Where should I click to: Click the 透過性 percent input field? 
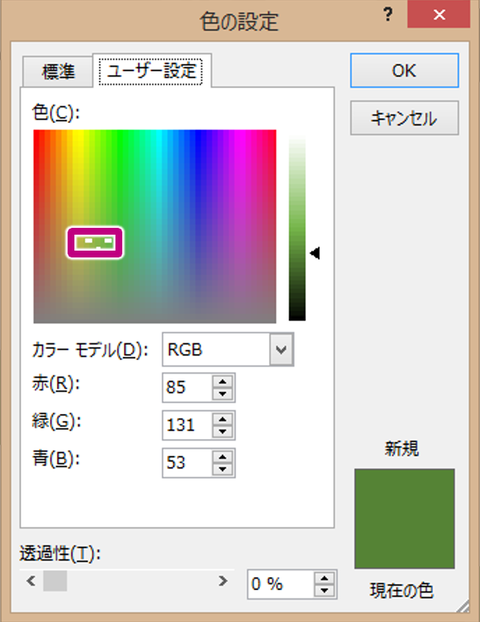[x=280, y=584]
